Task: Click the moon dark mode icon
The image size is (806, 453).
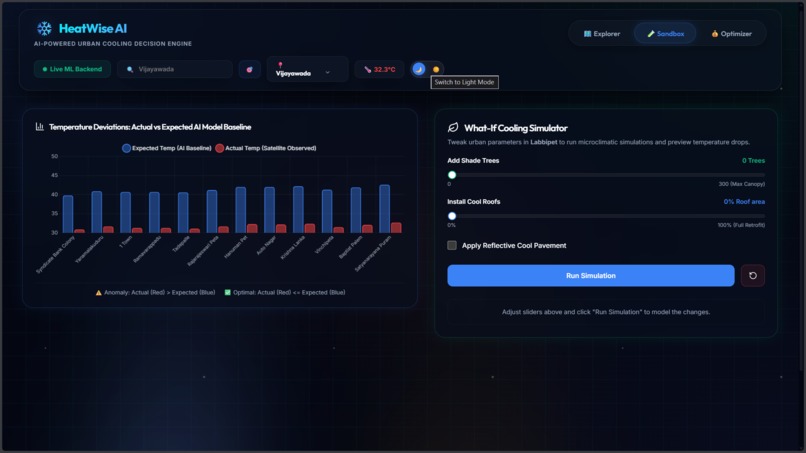Action: (x=419, y=69)
